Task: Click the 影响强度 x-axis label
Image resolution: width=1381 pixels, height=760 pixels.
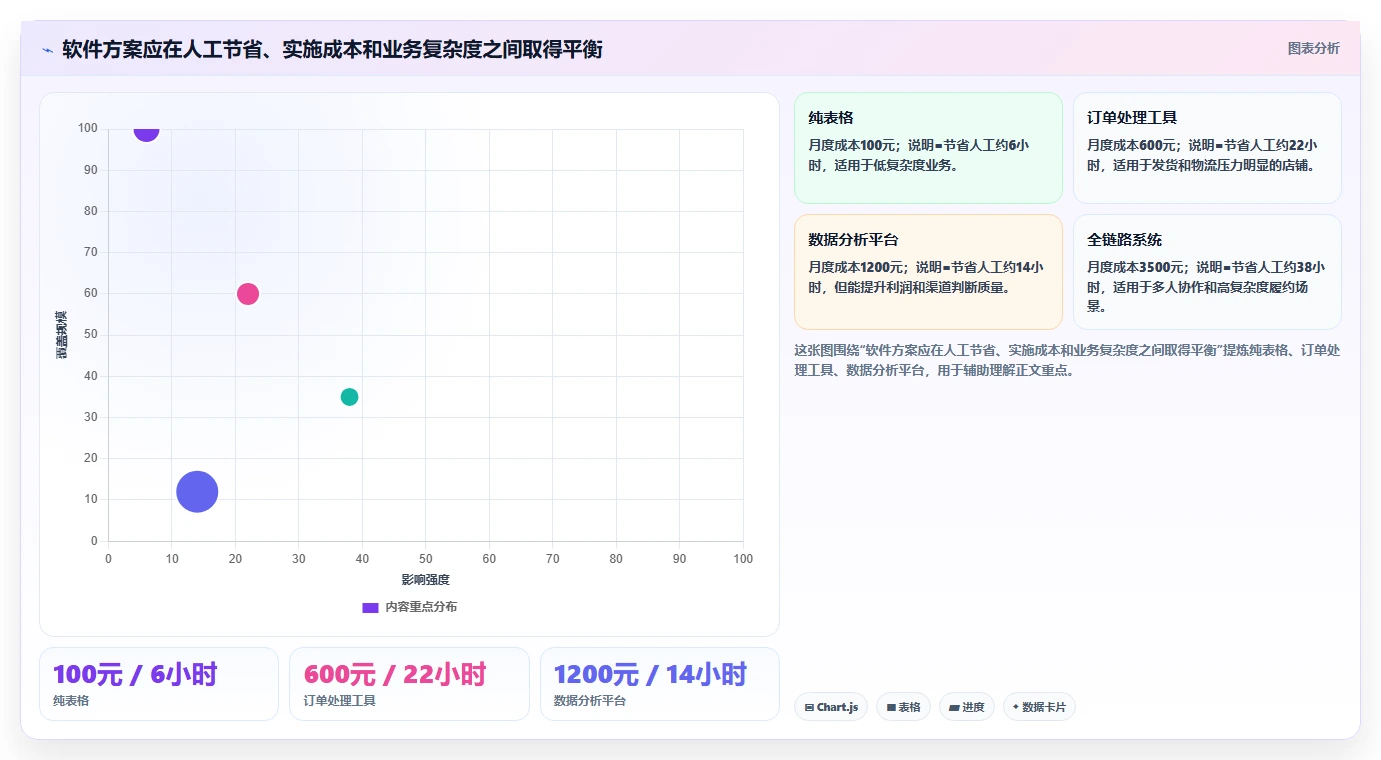Action: point(425,579)
